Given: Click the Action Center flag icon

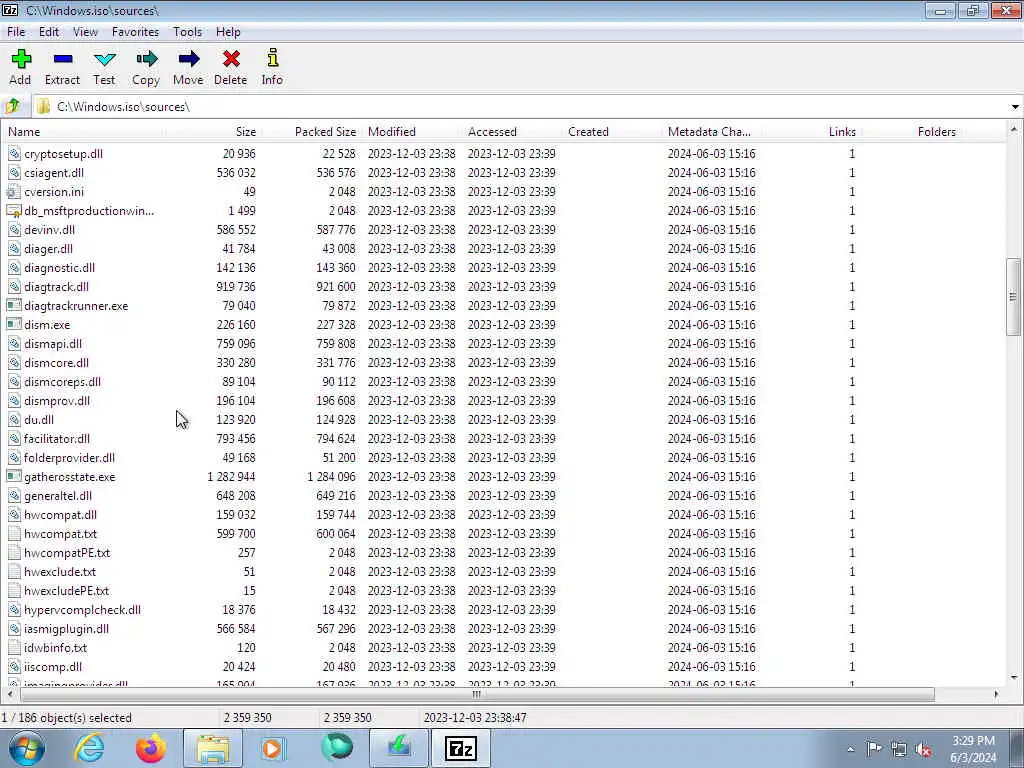Looking at the screenshot, I should coord(874,749).
